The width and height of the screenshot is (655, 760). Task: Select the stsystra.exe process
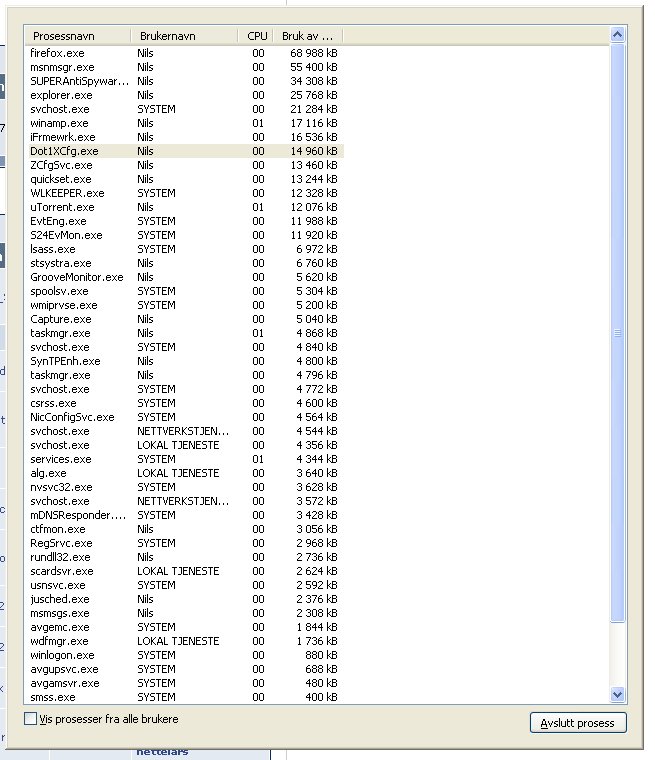coord(184,263)
